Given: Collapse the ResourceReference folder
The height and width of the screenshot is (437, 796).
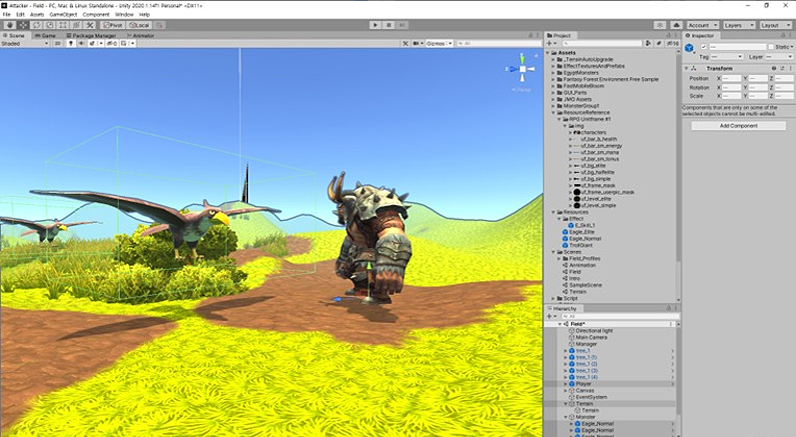Looking at the screenshot, I should 553,113.
